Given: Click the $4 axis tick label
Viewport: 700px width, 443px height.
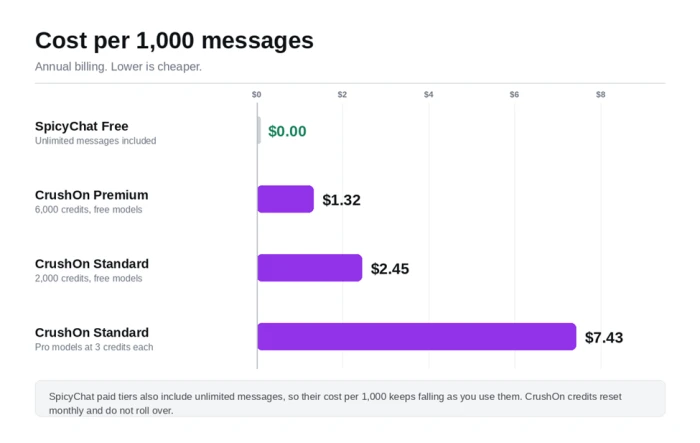Looking at the screenshot, I should (x=429, y=94).
